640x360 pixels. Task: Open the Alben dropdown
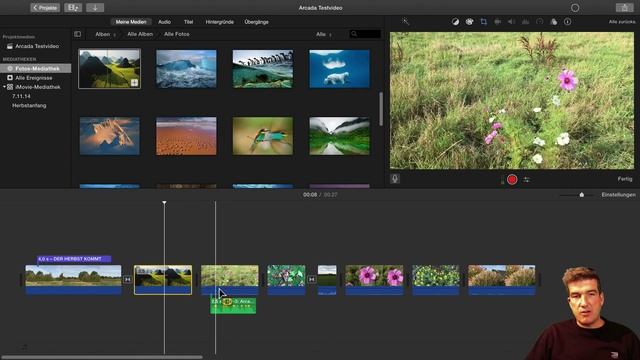[105, 34]
